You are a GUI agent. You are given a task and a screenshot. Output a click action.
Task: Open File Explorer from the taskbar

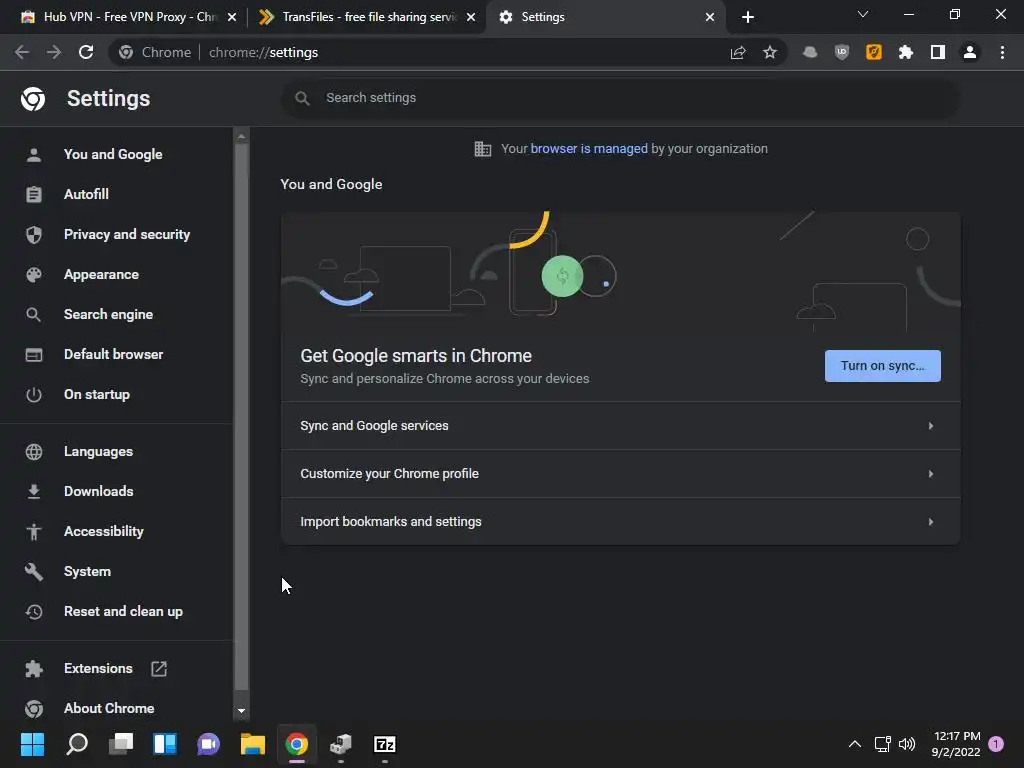[x=253, y=744]
